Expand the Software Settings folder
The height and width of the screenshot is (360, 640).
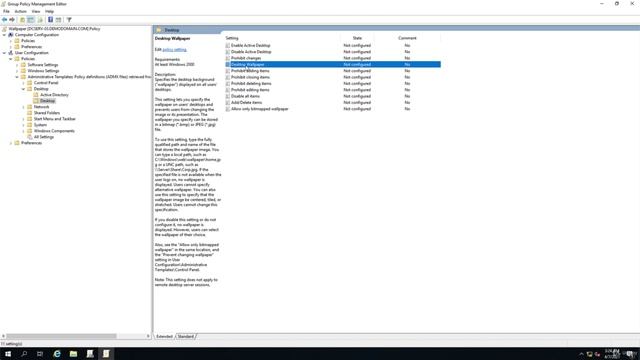17,65
